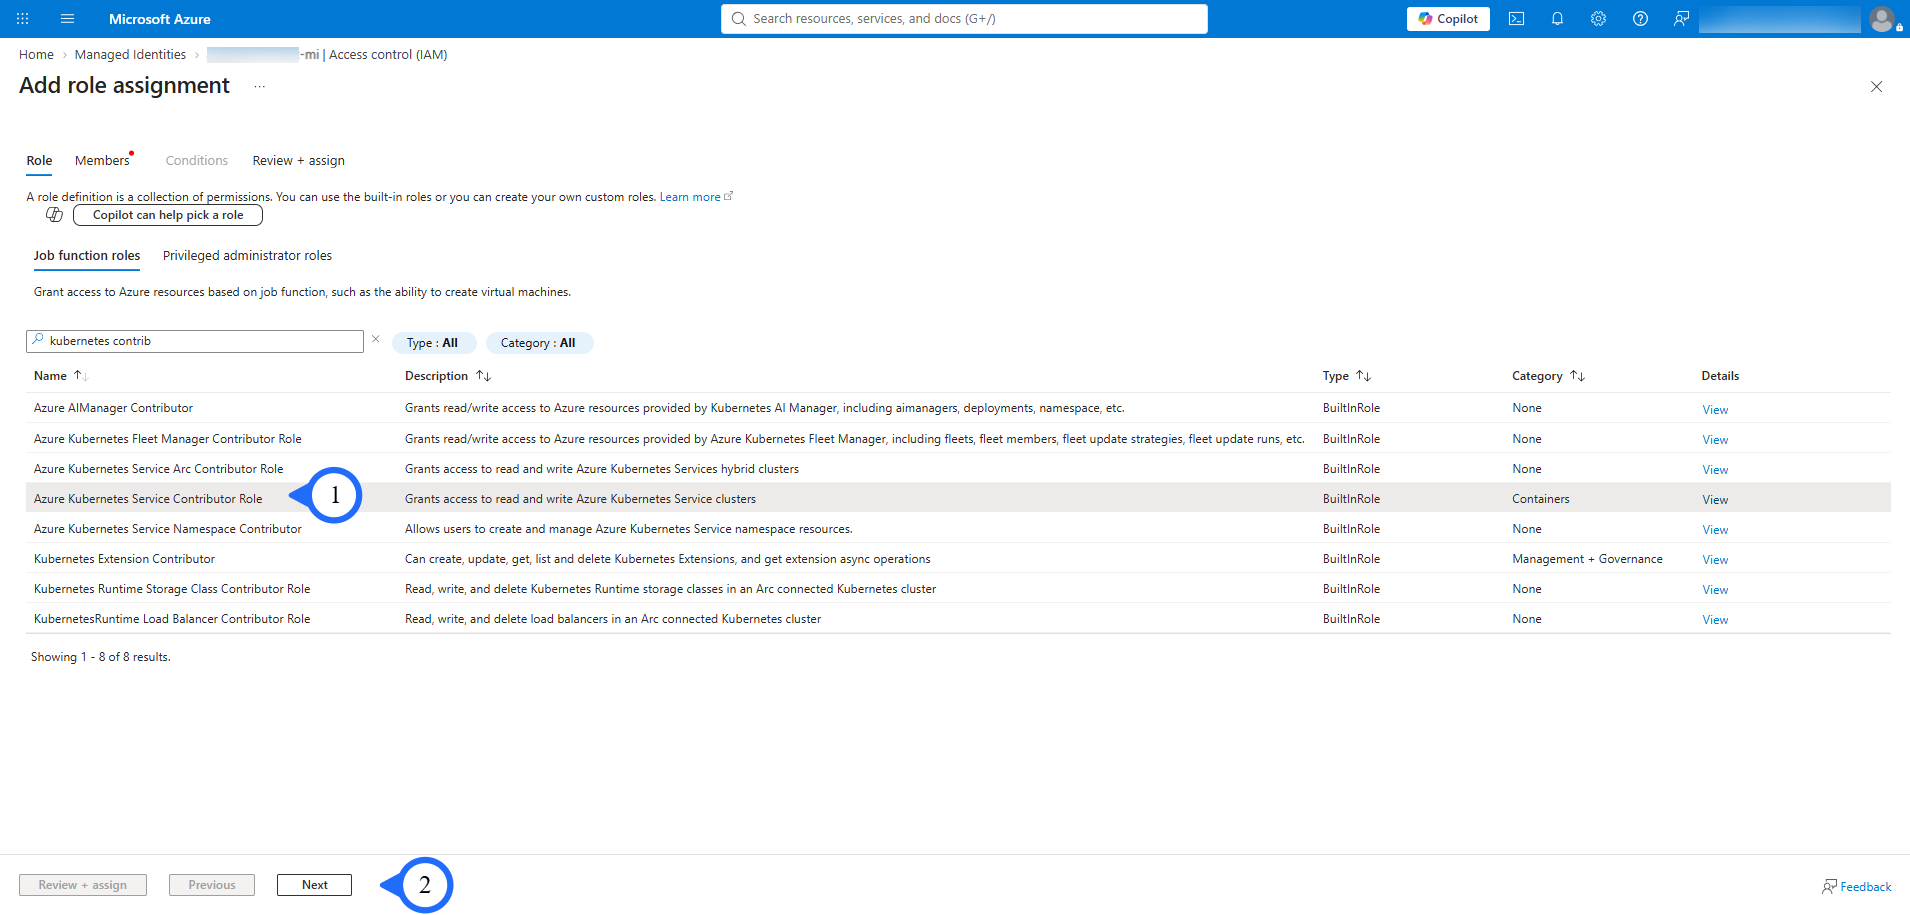
Task: Go to the Home breadcrumb
Action: [36, 55]
